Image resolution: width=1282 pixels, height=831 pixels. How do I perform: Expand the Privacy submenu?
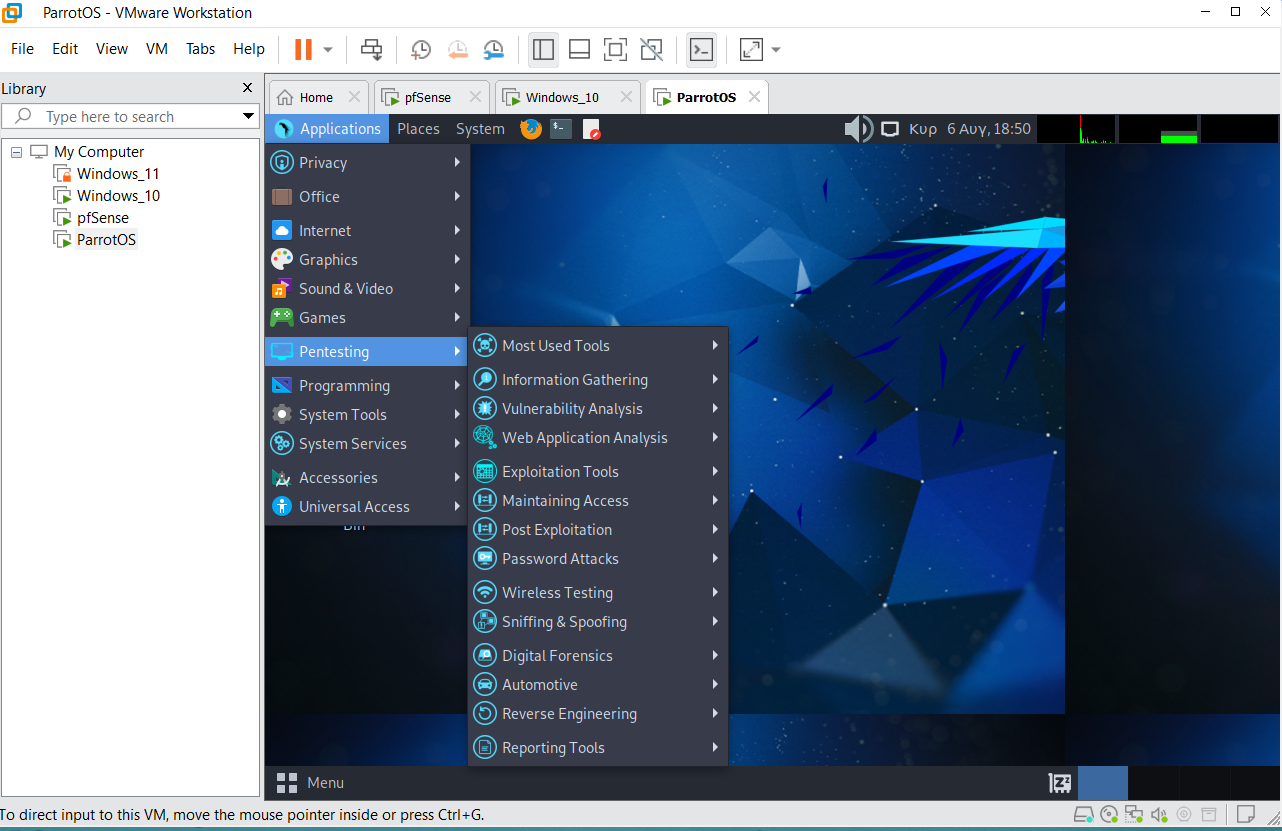367,162
